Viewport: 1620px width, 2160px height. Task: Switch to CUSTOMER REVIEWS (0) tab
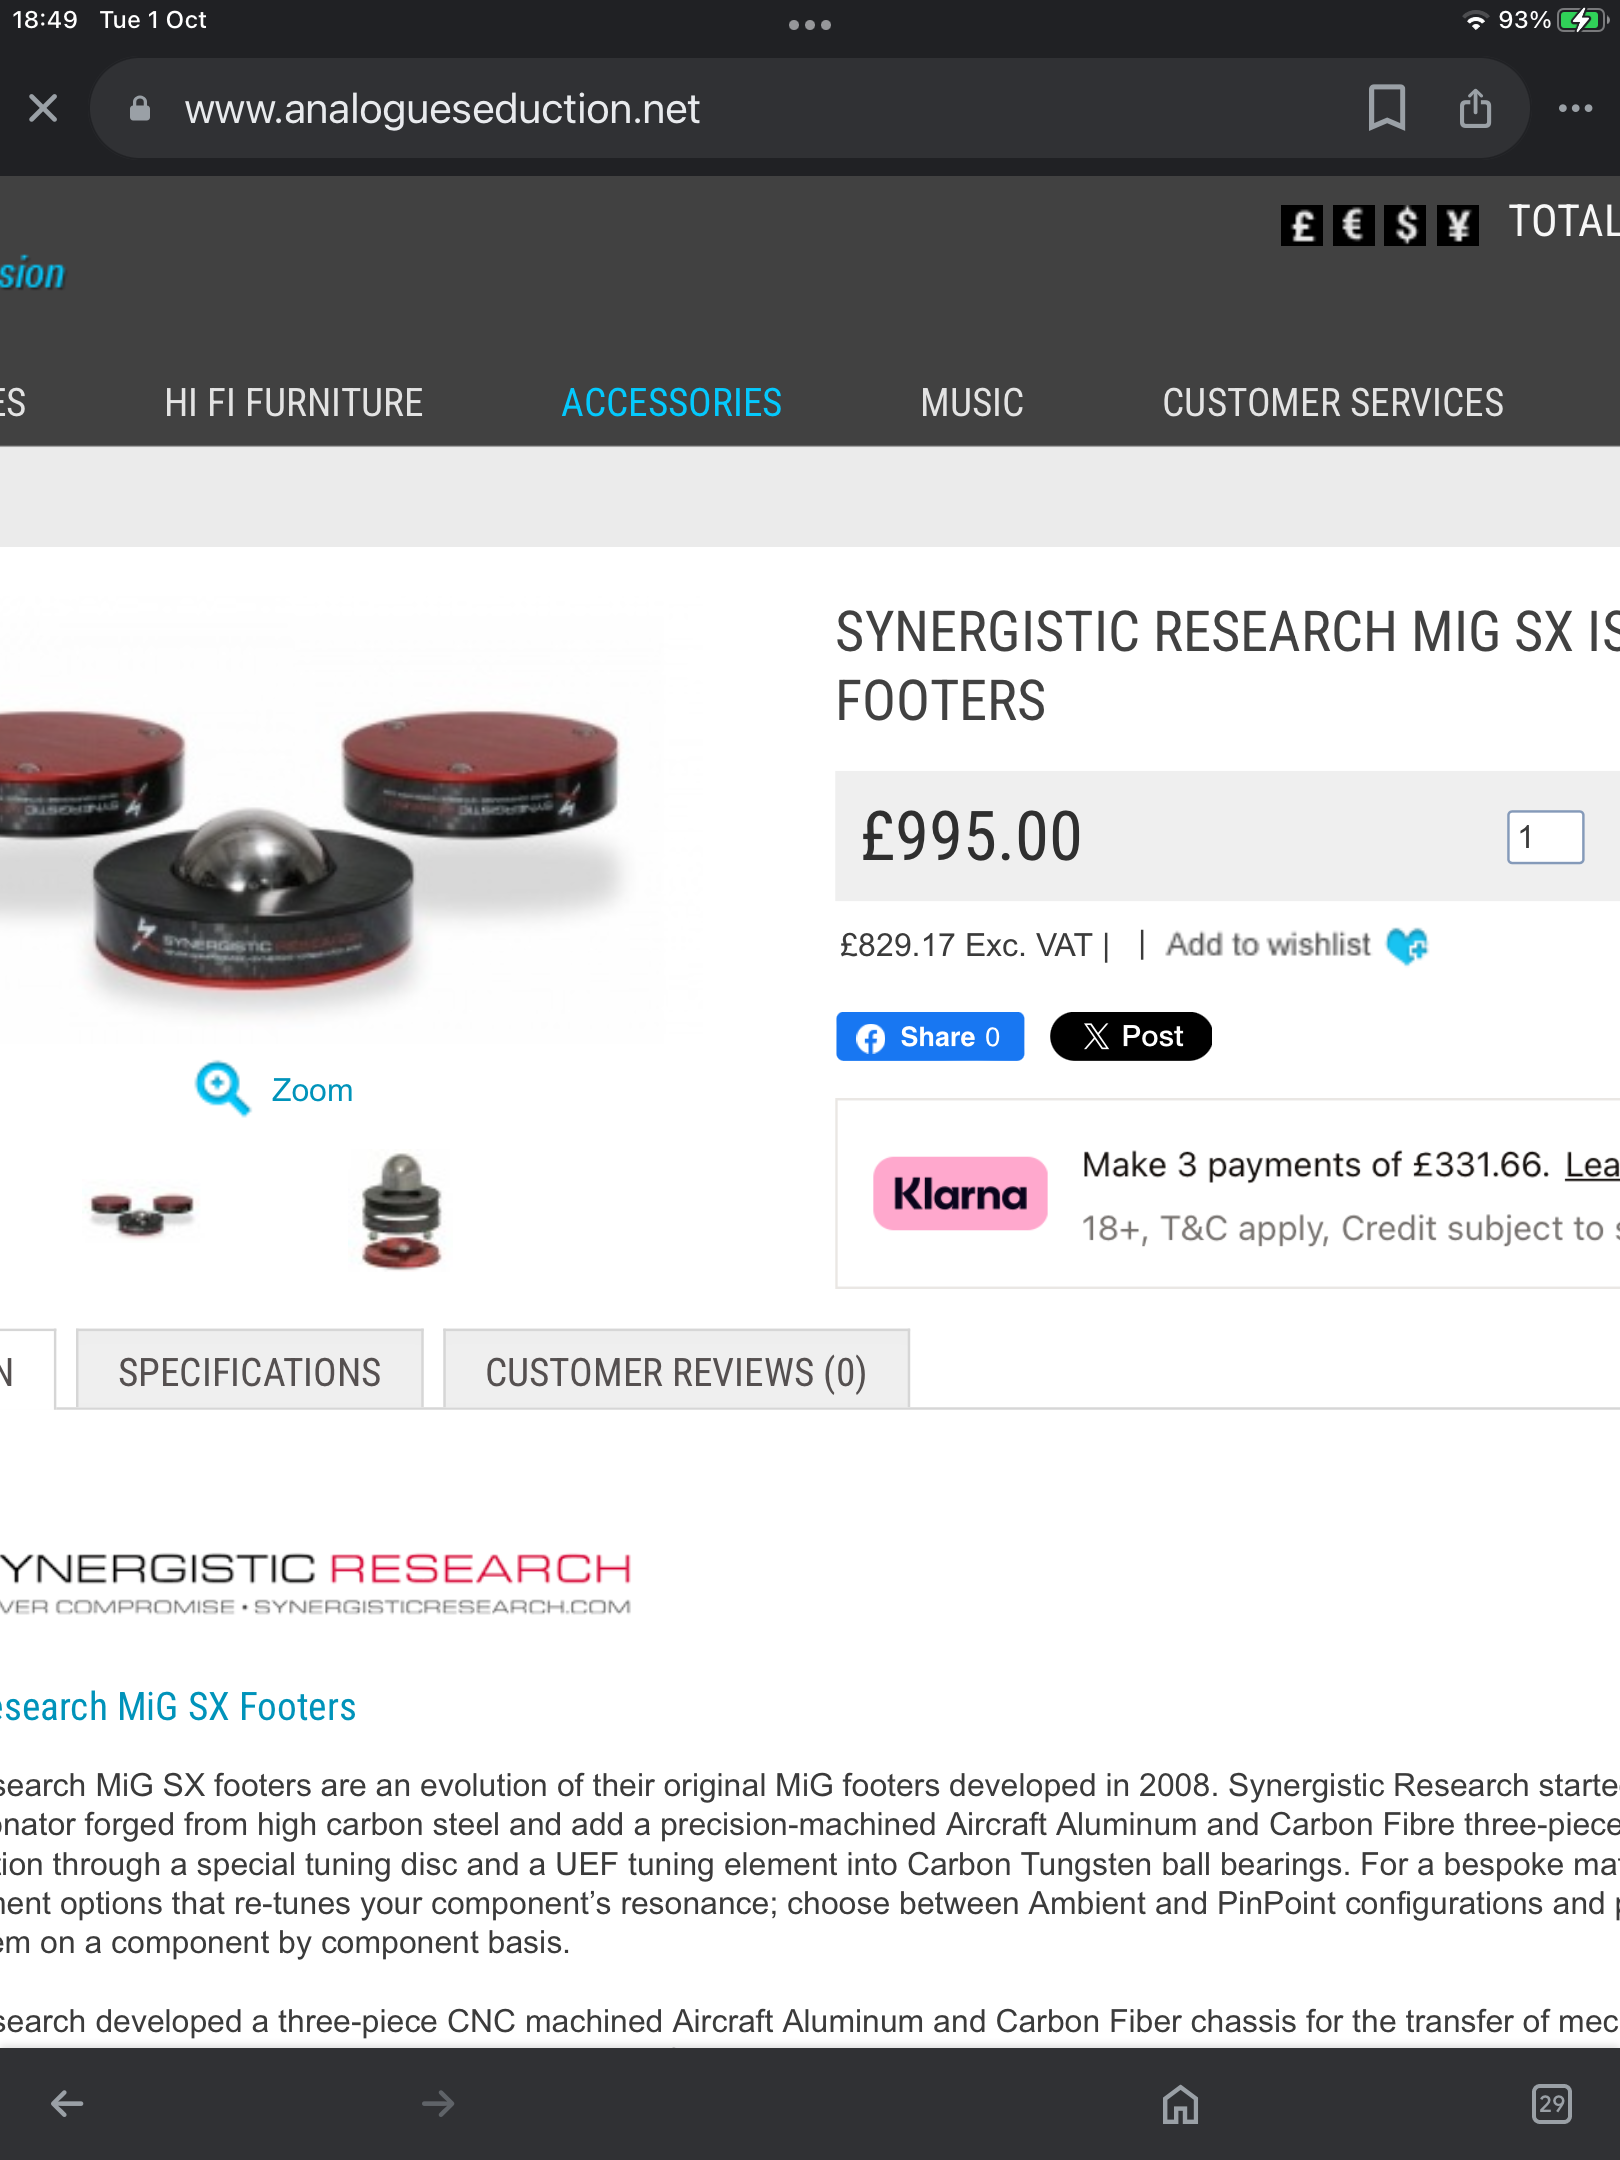point(676,1370)
